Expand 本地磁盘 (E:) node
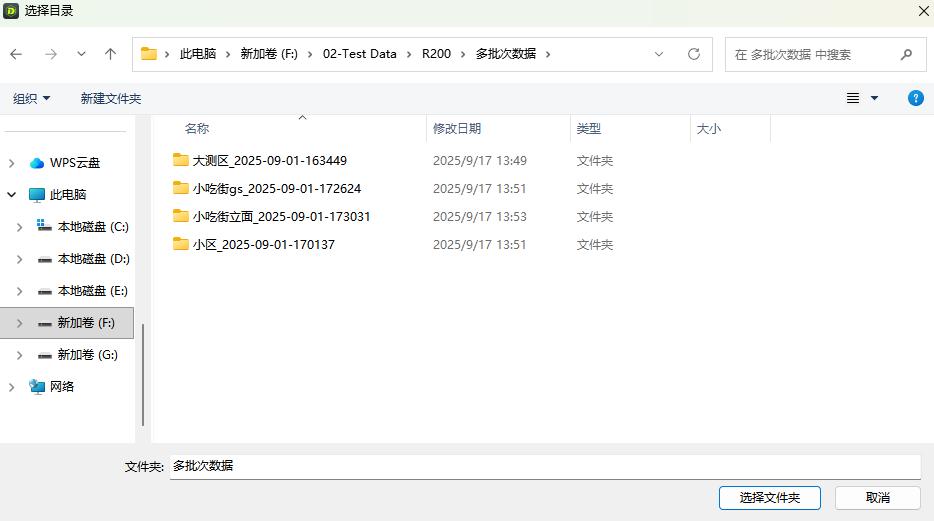 point(20,291)
